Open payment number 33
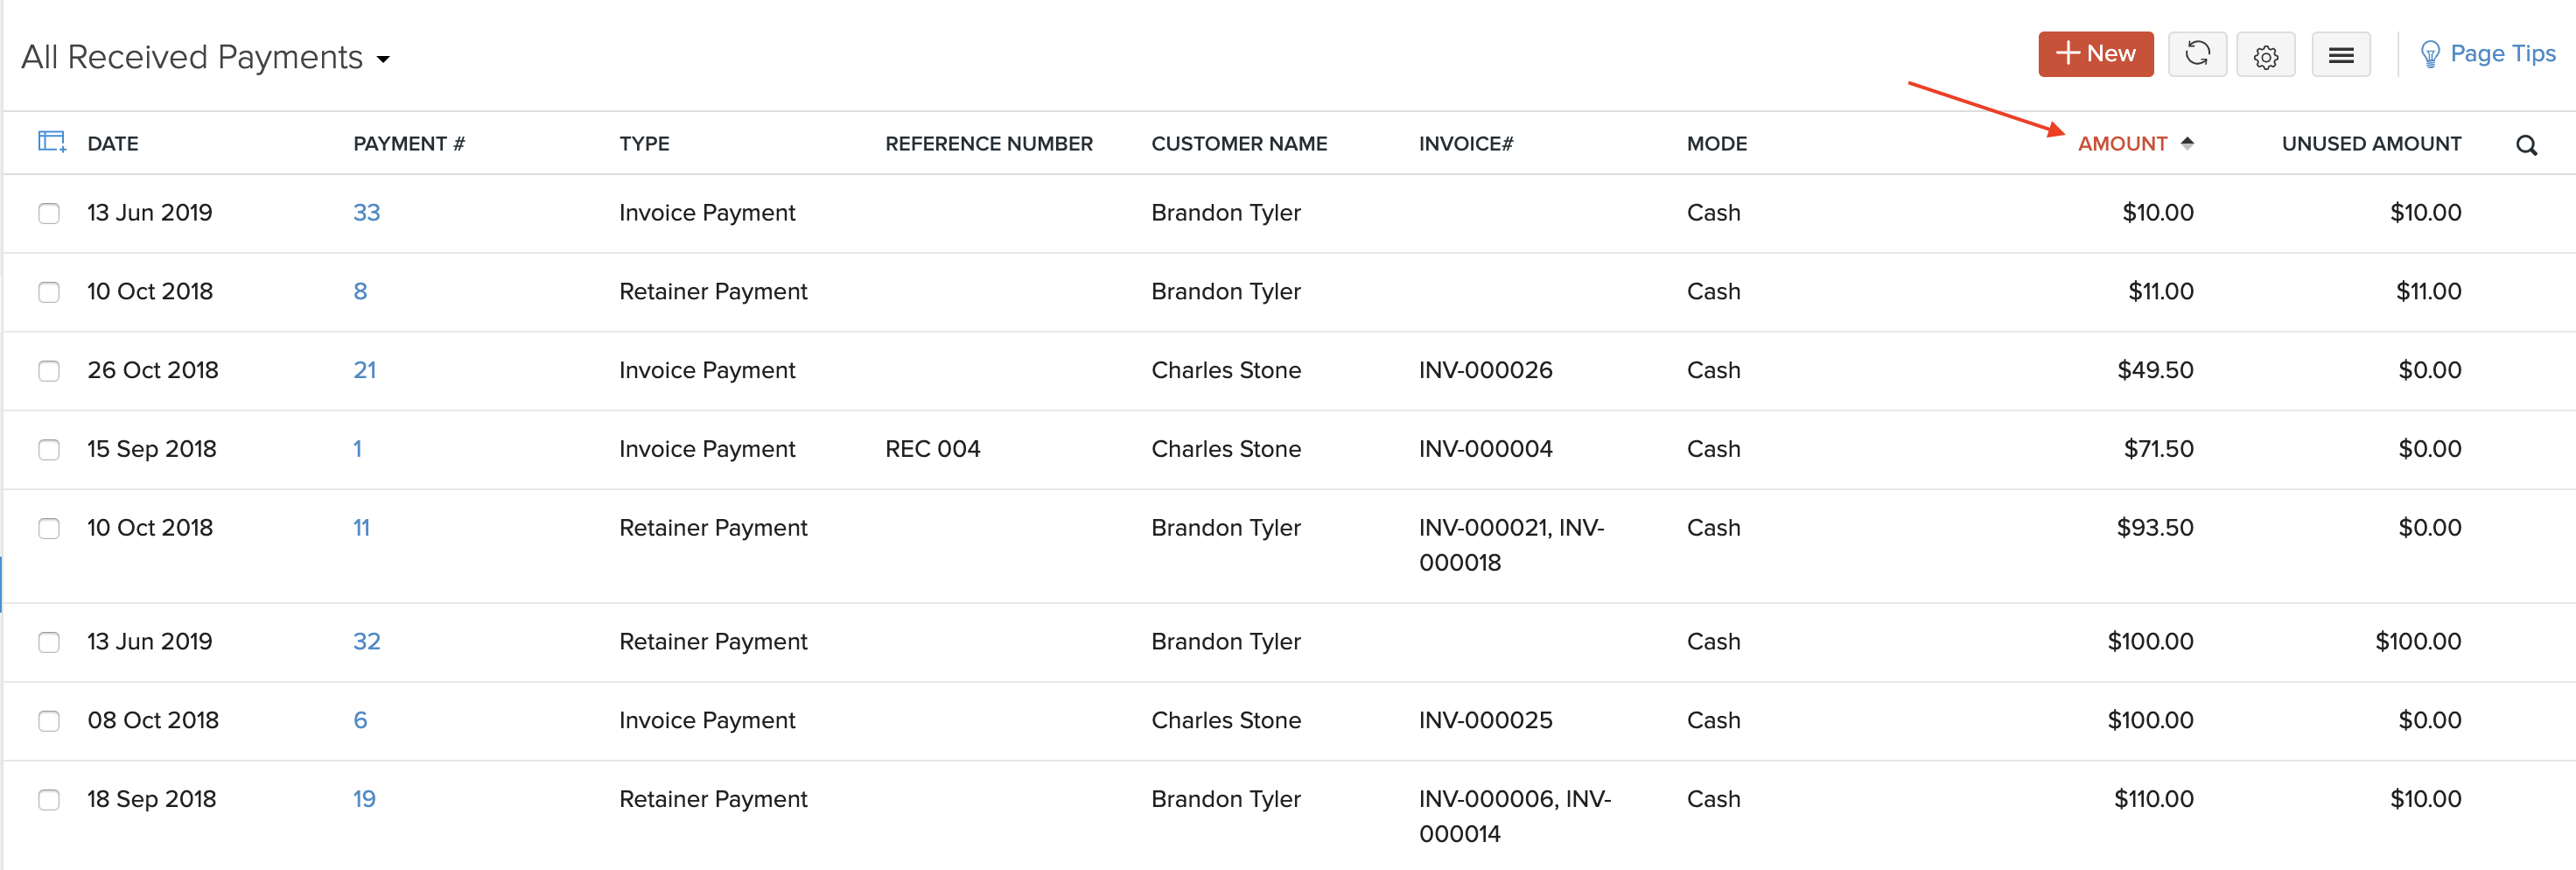This screenshot has width=2576, height=870. [x=367, y=212]
